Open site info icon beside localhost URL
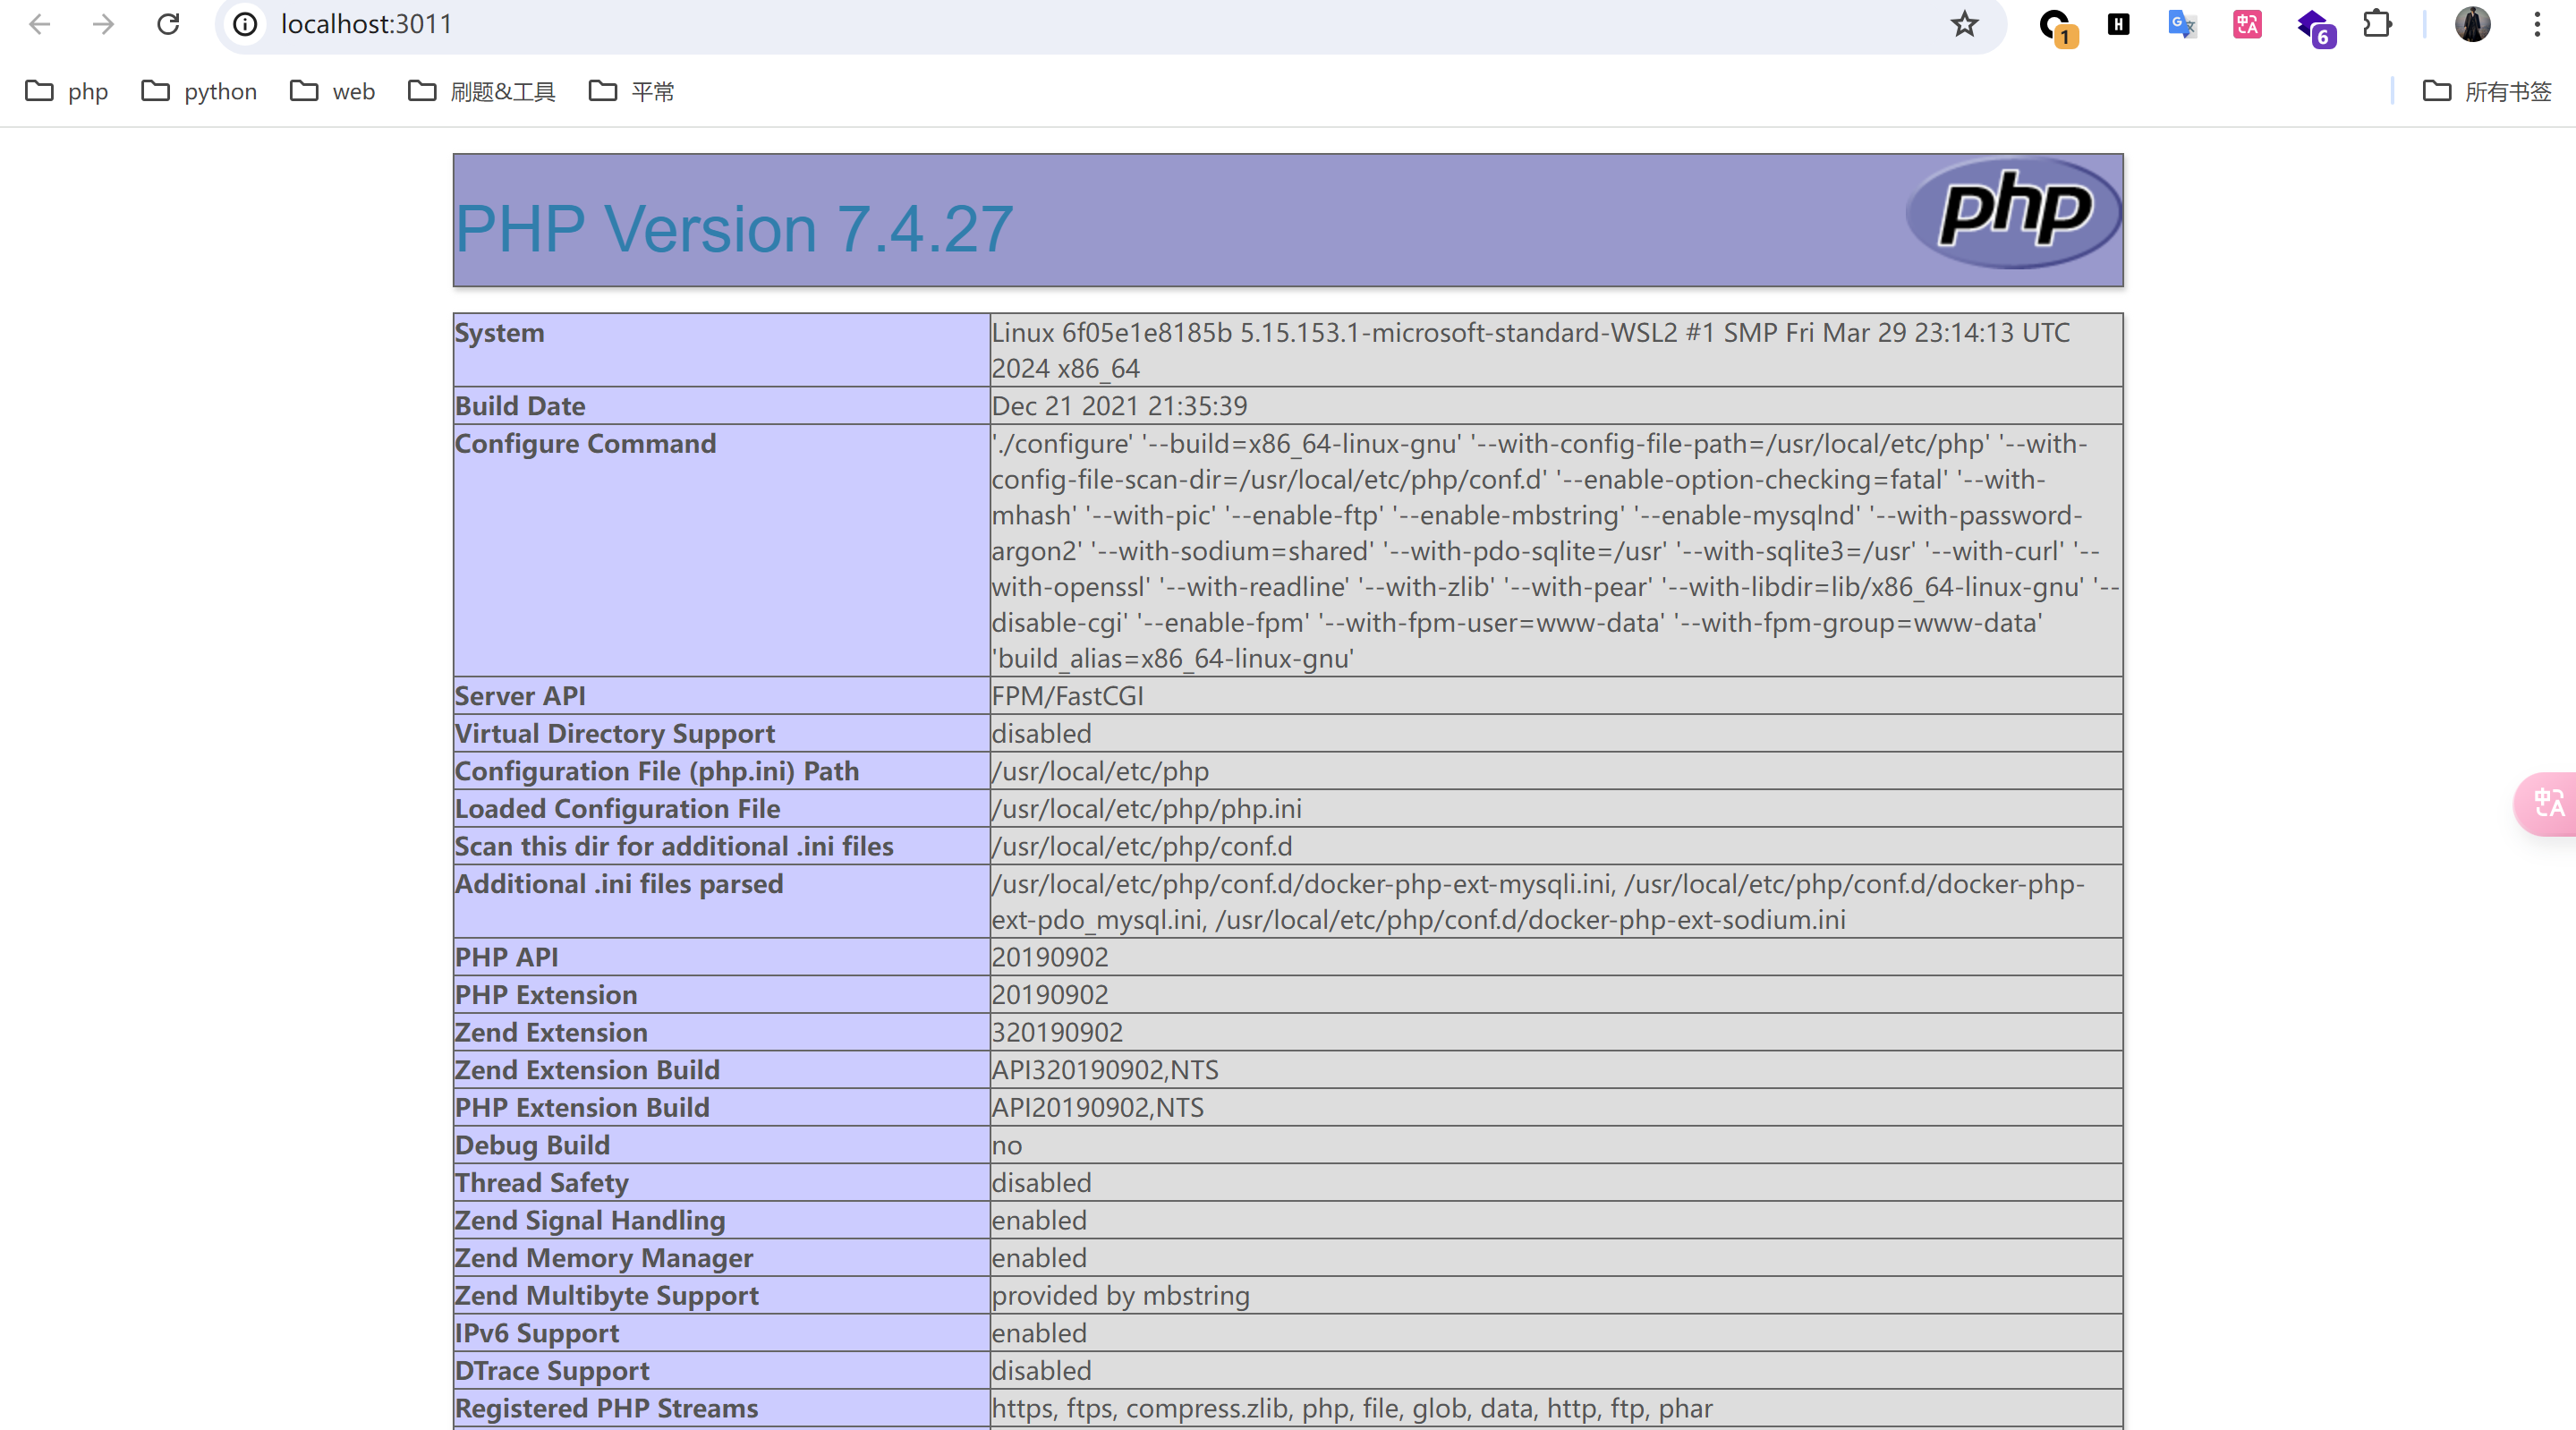The height and width of the screenshot is (1430, 2576). click(245, 24)
